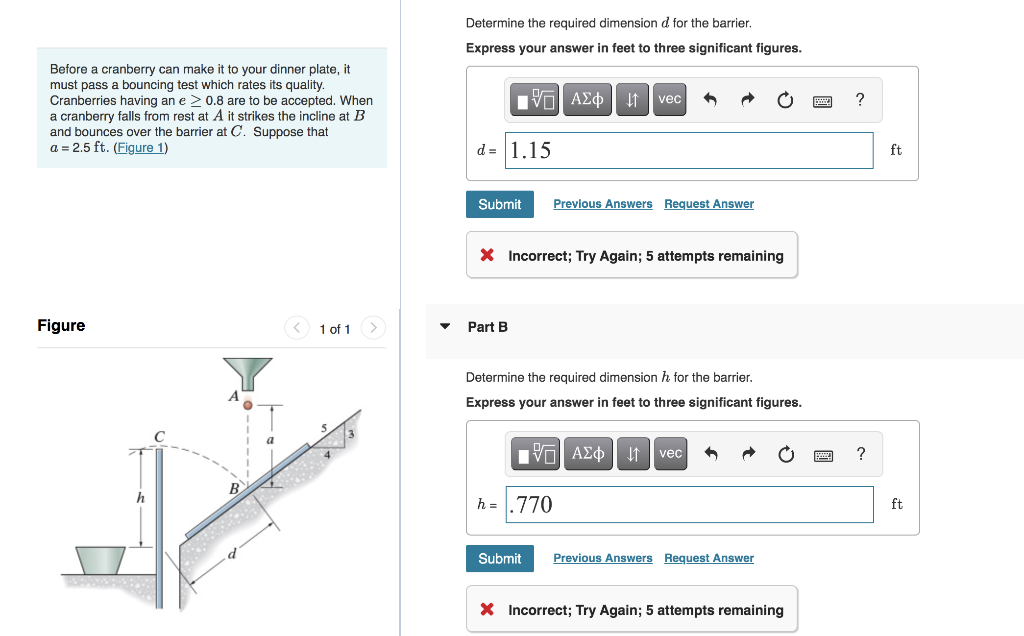The image size is (1024, 636).
Task: Submit the answer for h
Action: tap(500, 559)
